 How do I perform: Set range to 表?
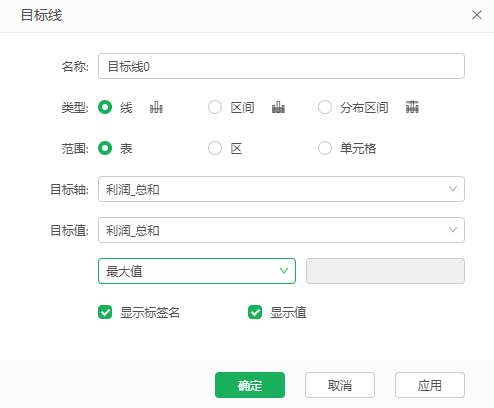105,148
